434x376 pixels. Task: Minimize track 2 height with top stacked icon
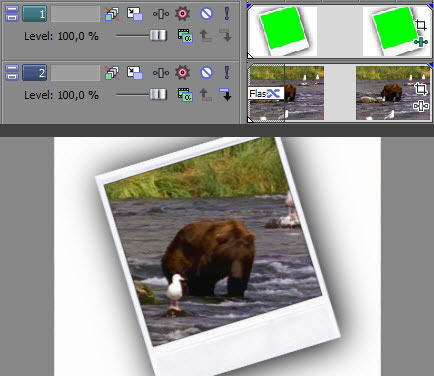[x=12, y=68]
